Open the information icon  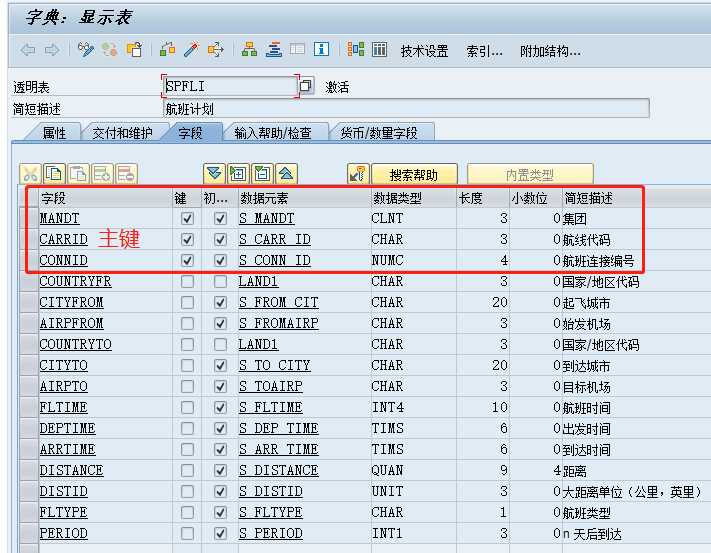[x=321, y=49]
